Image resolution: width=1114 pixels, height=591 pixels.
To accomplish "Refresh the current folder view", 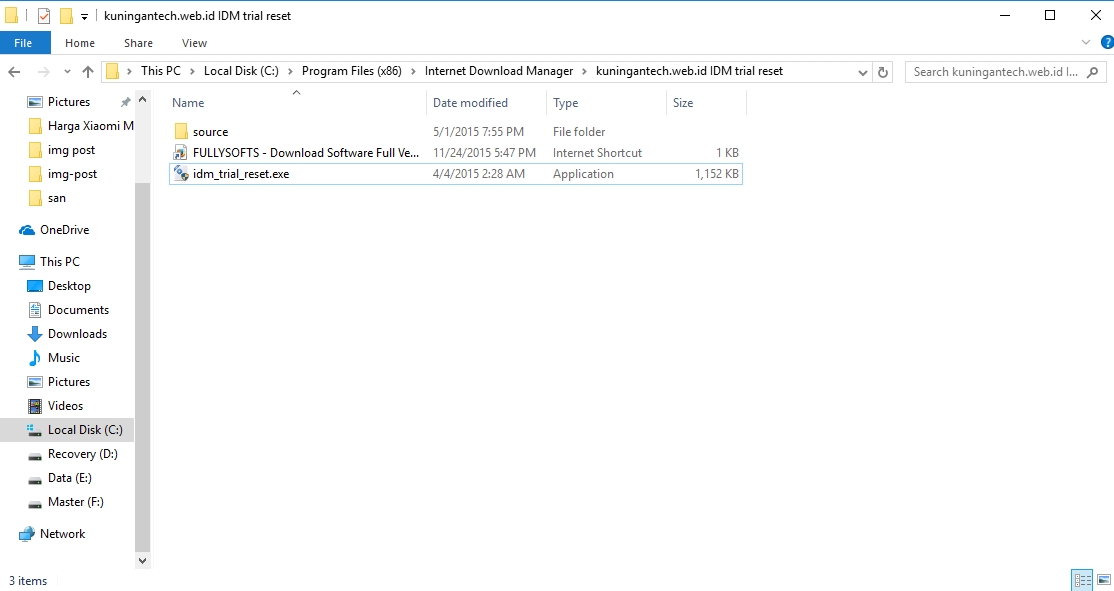I will coord(882,72).
